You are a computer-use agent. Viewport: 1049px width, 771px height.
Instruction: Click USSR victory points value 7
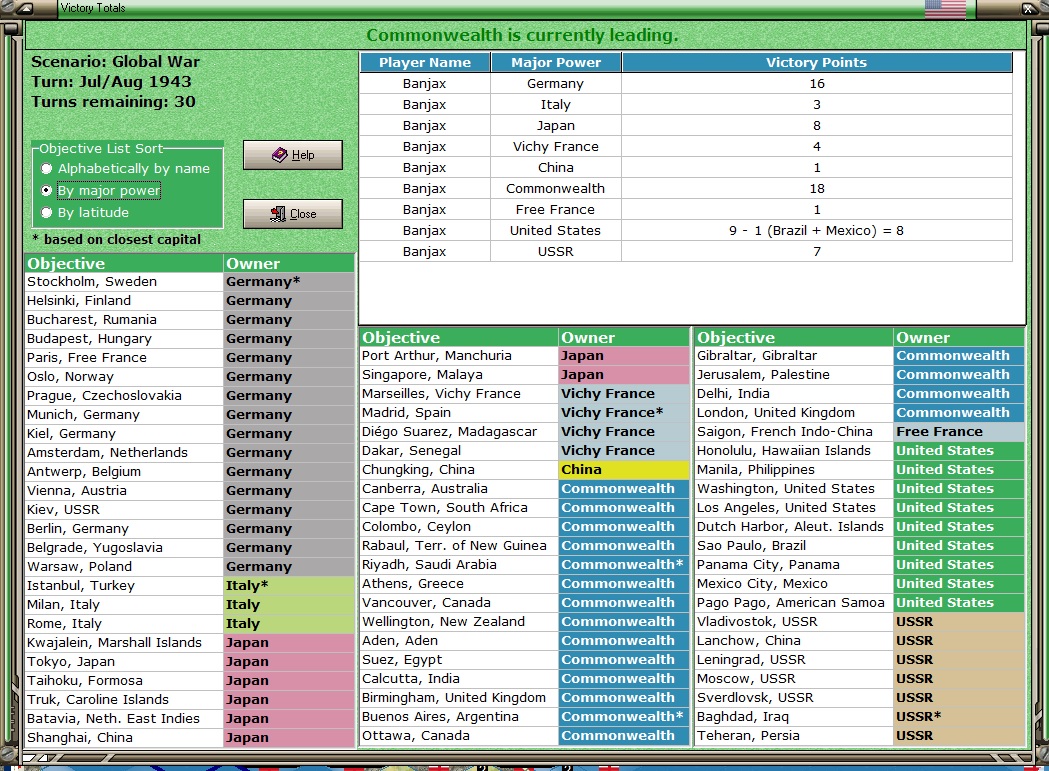click(817, 252)
